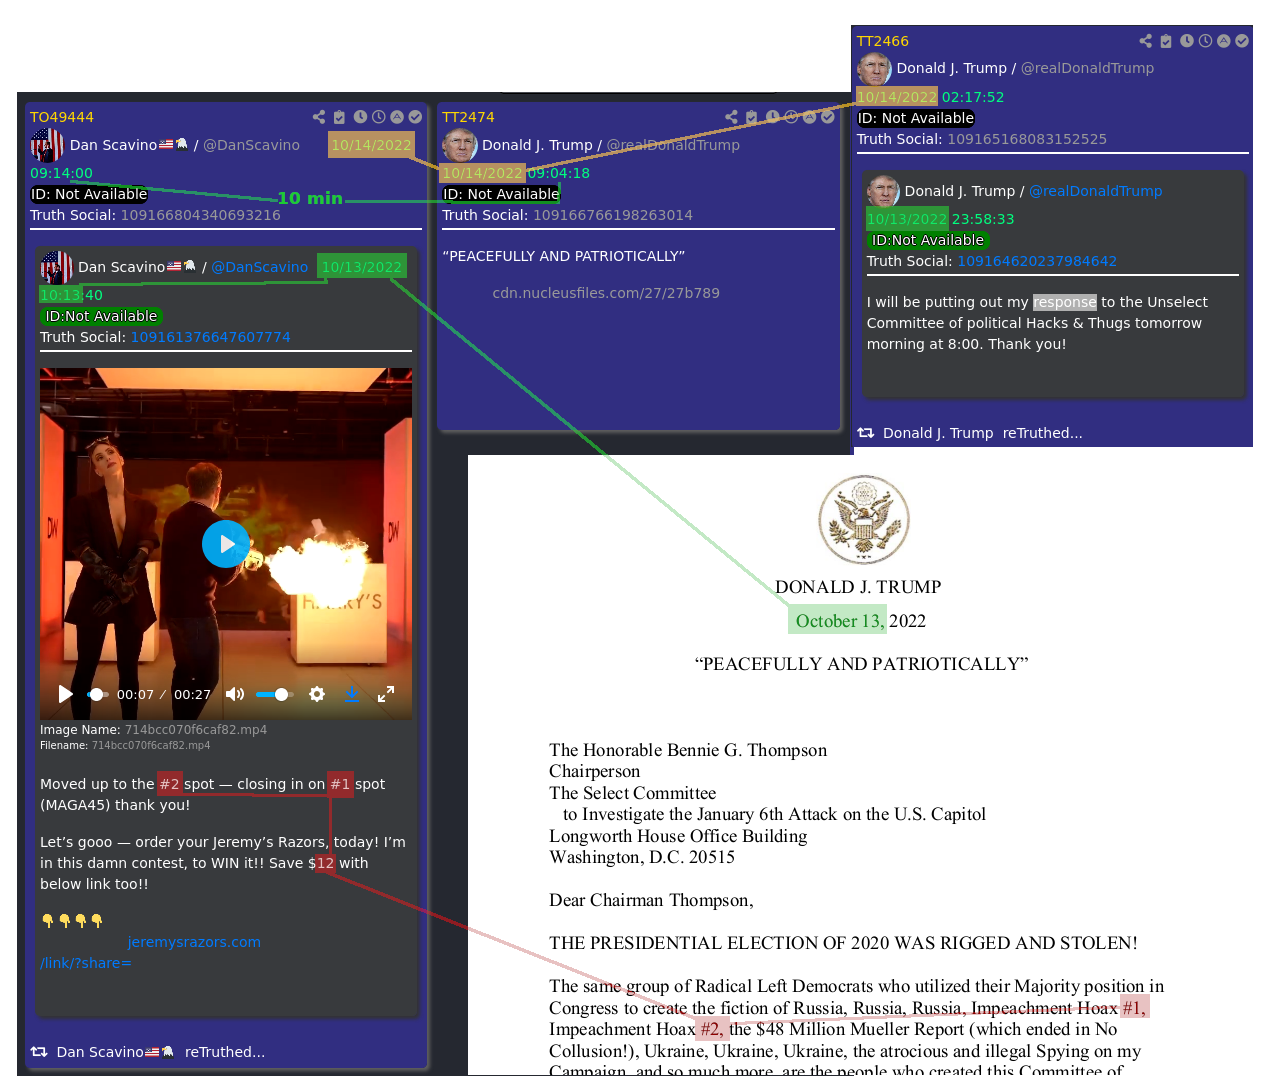Click the share icon on card TO49444
1272x1080 pixels.
pos(319,117)
